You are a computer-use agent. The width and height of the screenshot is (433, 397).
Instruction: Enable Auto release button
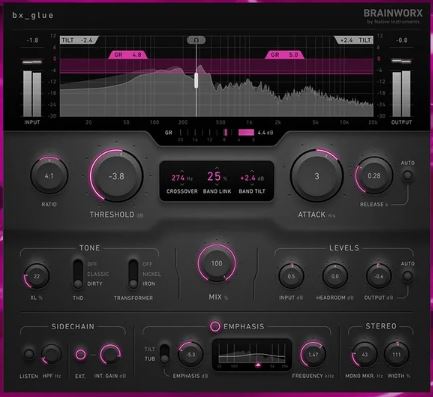point(407,175)
